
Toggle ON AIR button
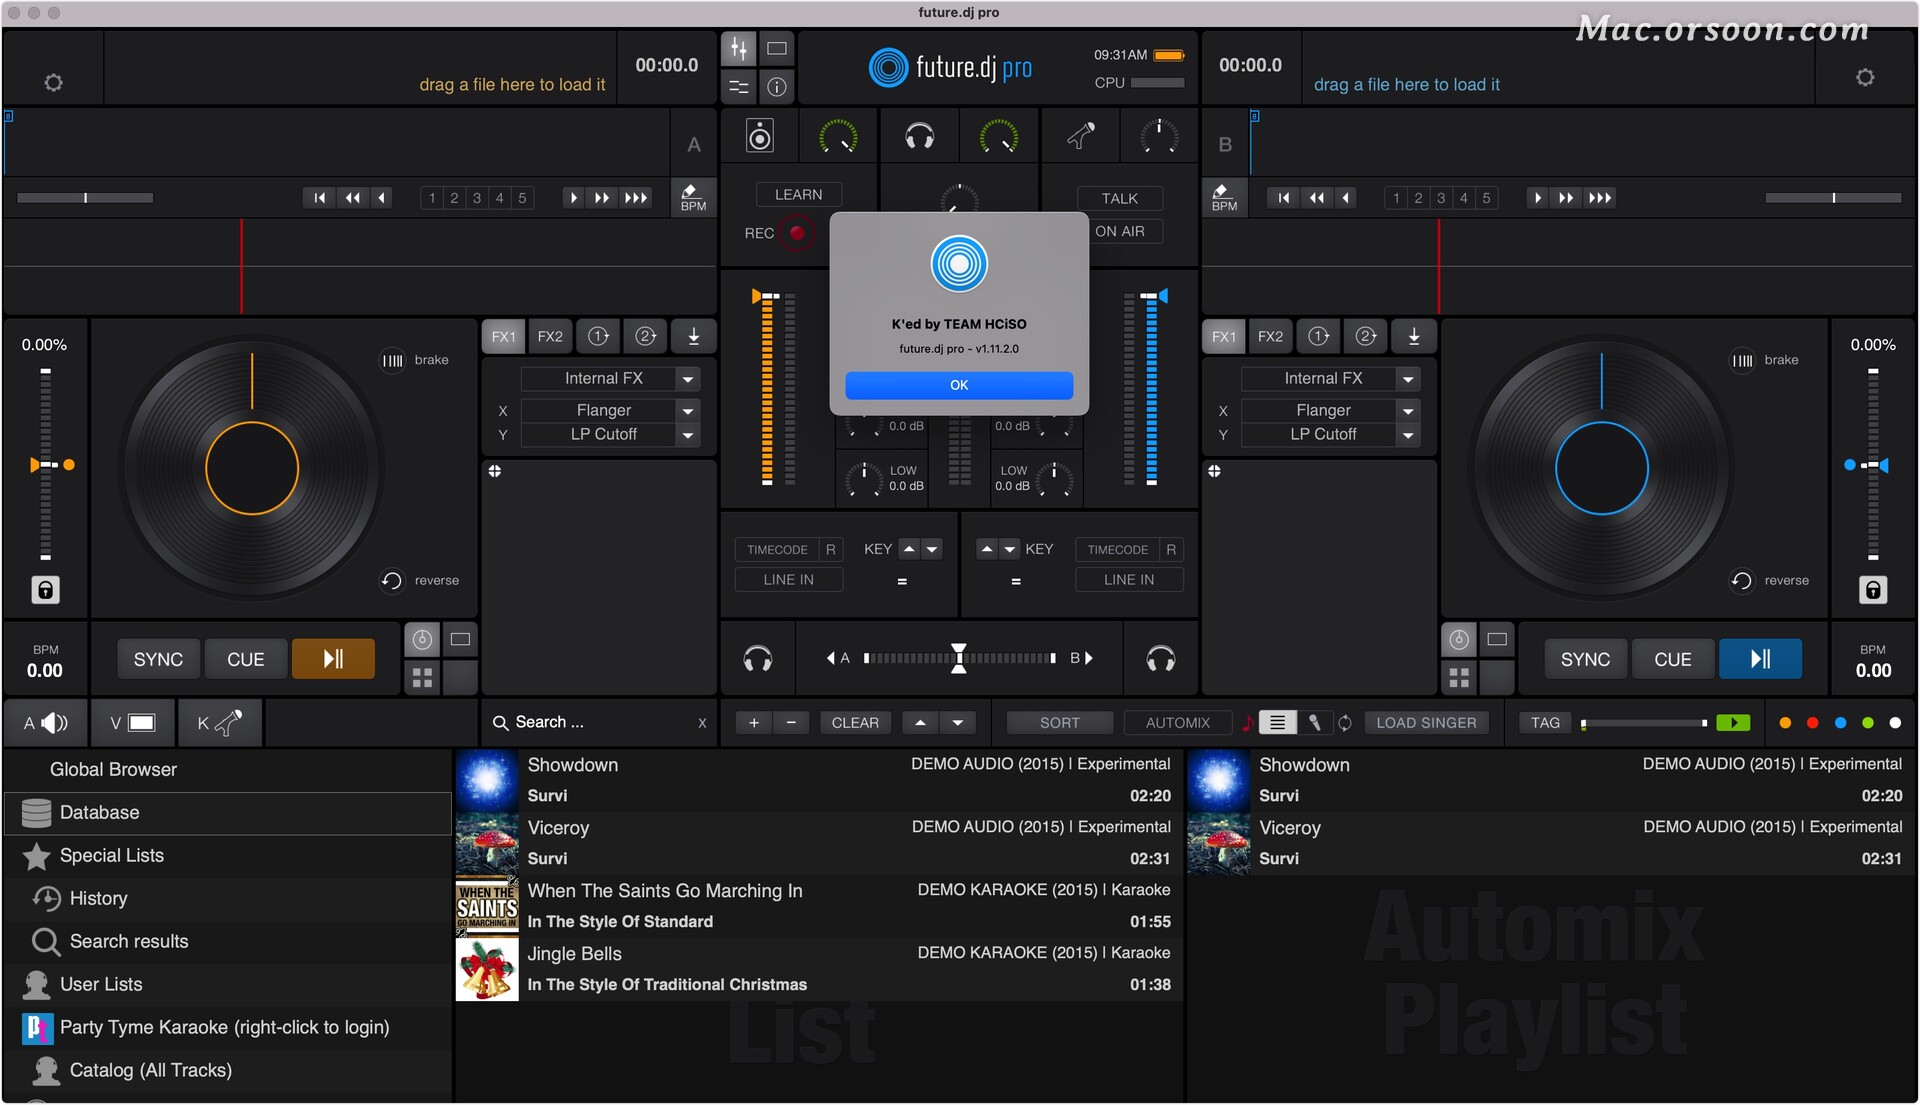coord(1120,231)
